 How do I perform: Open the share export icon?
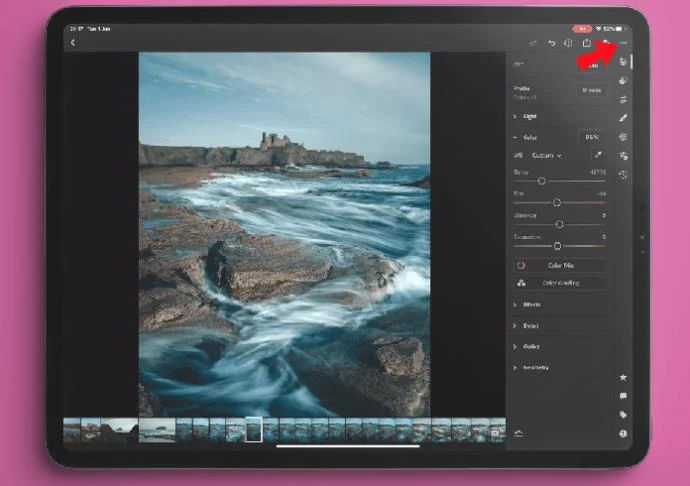pyautogui.click(x=587, y=43)
